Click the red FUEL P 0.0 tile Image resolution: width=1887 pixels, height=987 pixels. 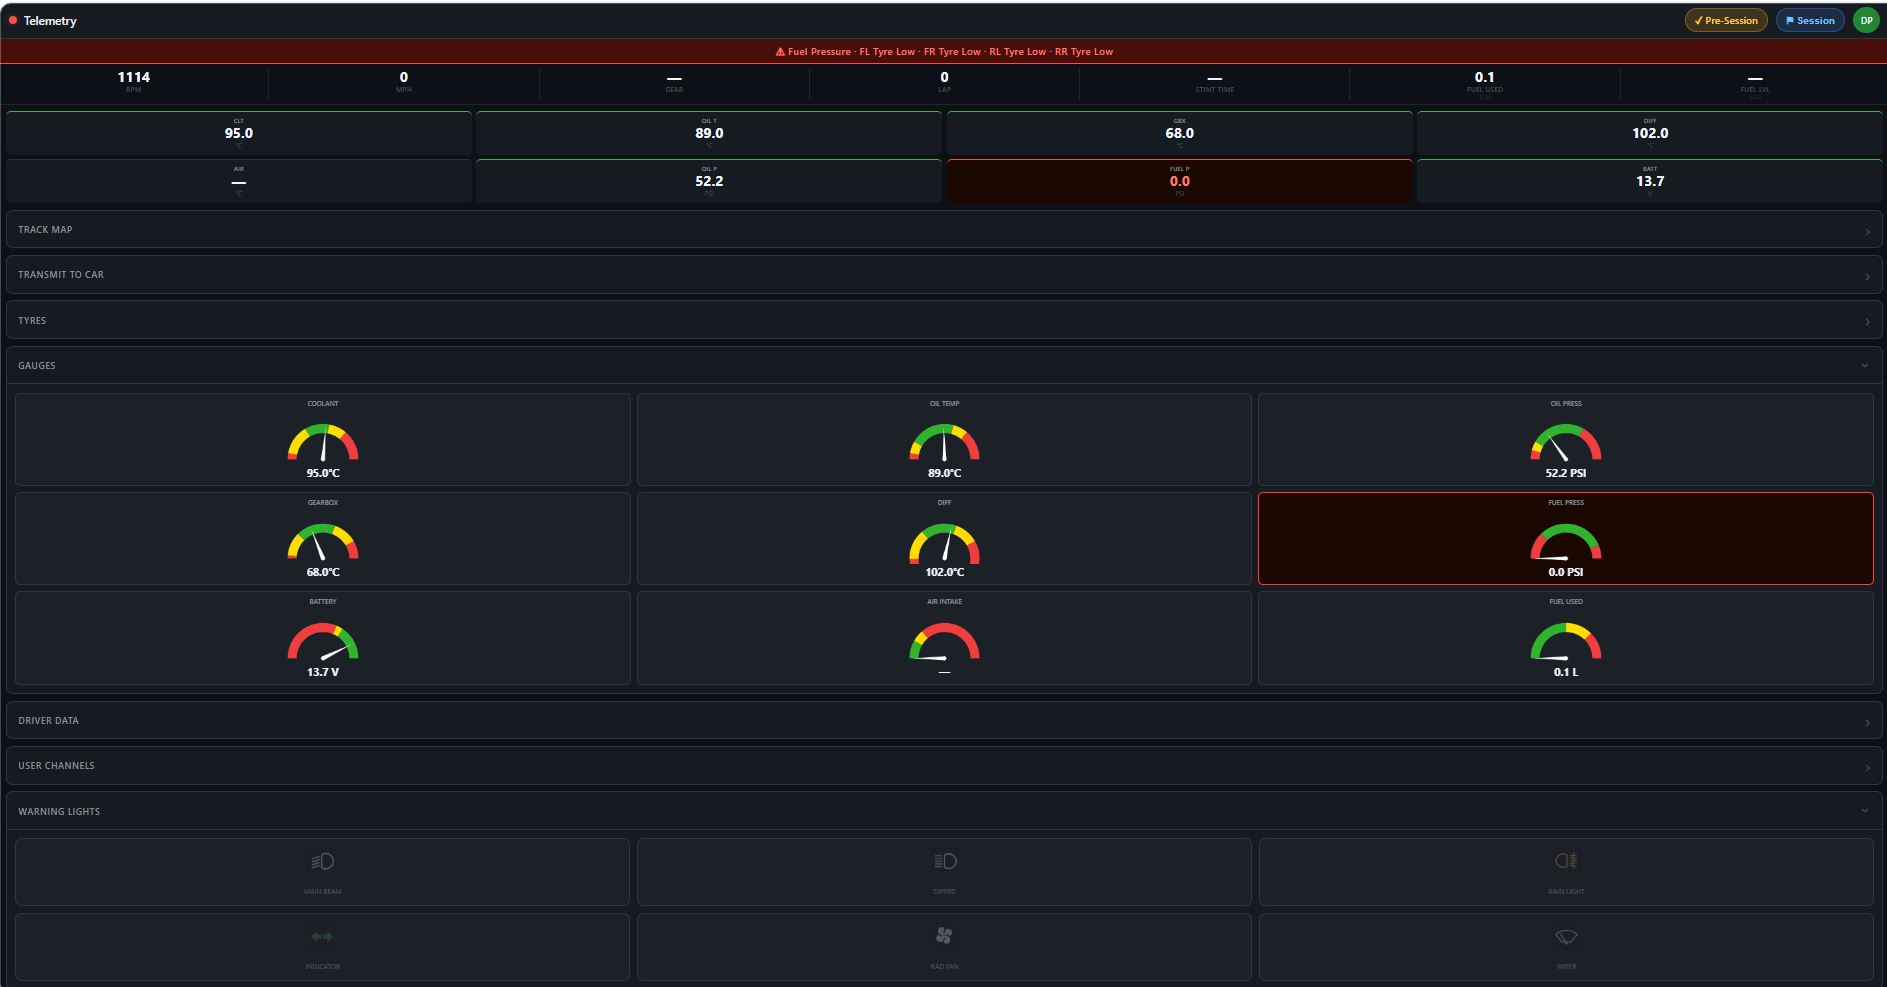pyautogui.click(x=1180, y=181)
